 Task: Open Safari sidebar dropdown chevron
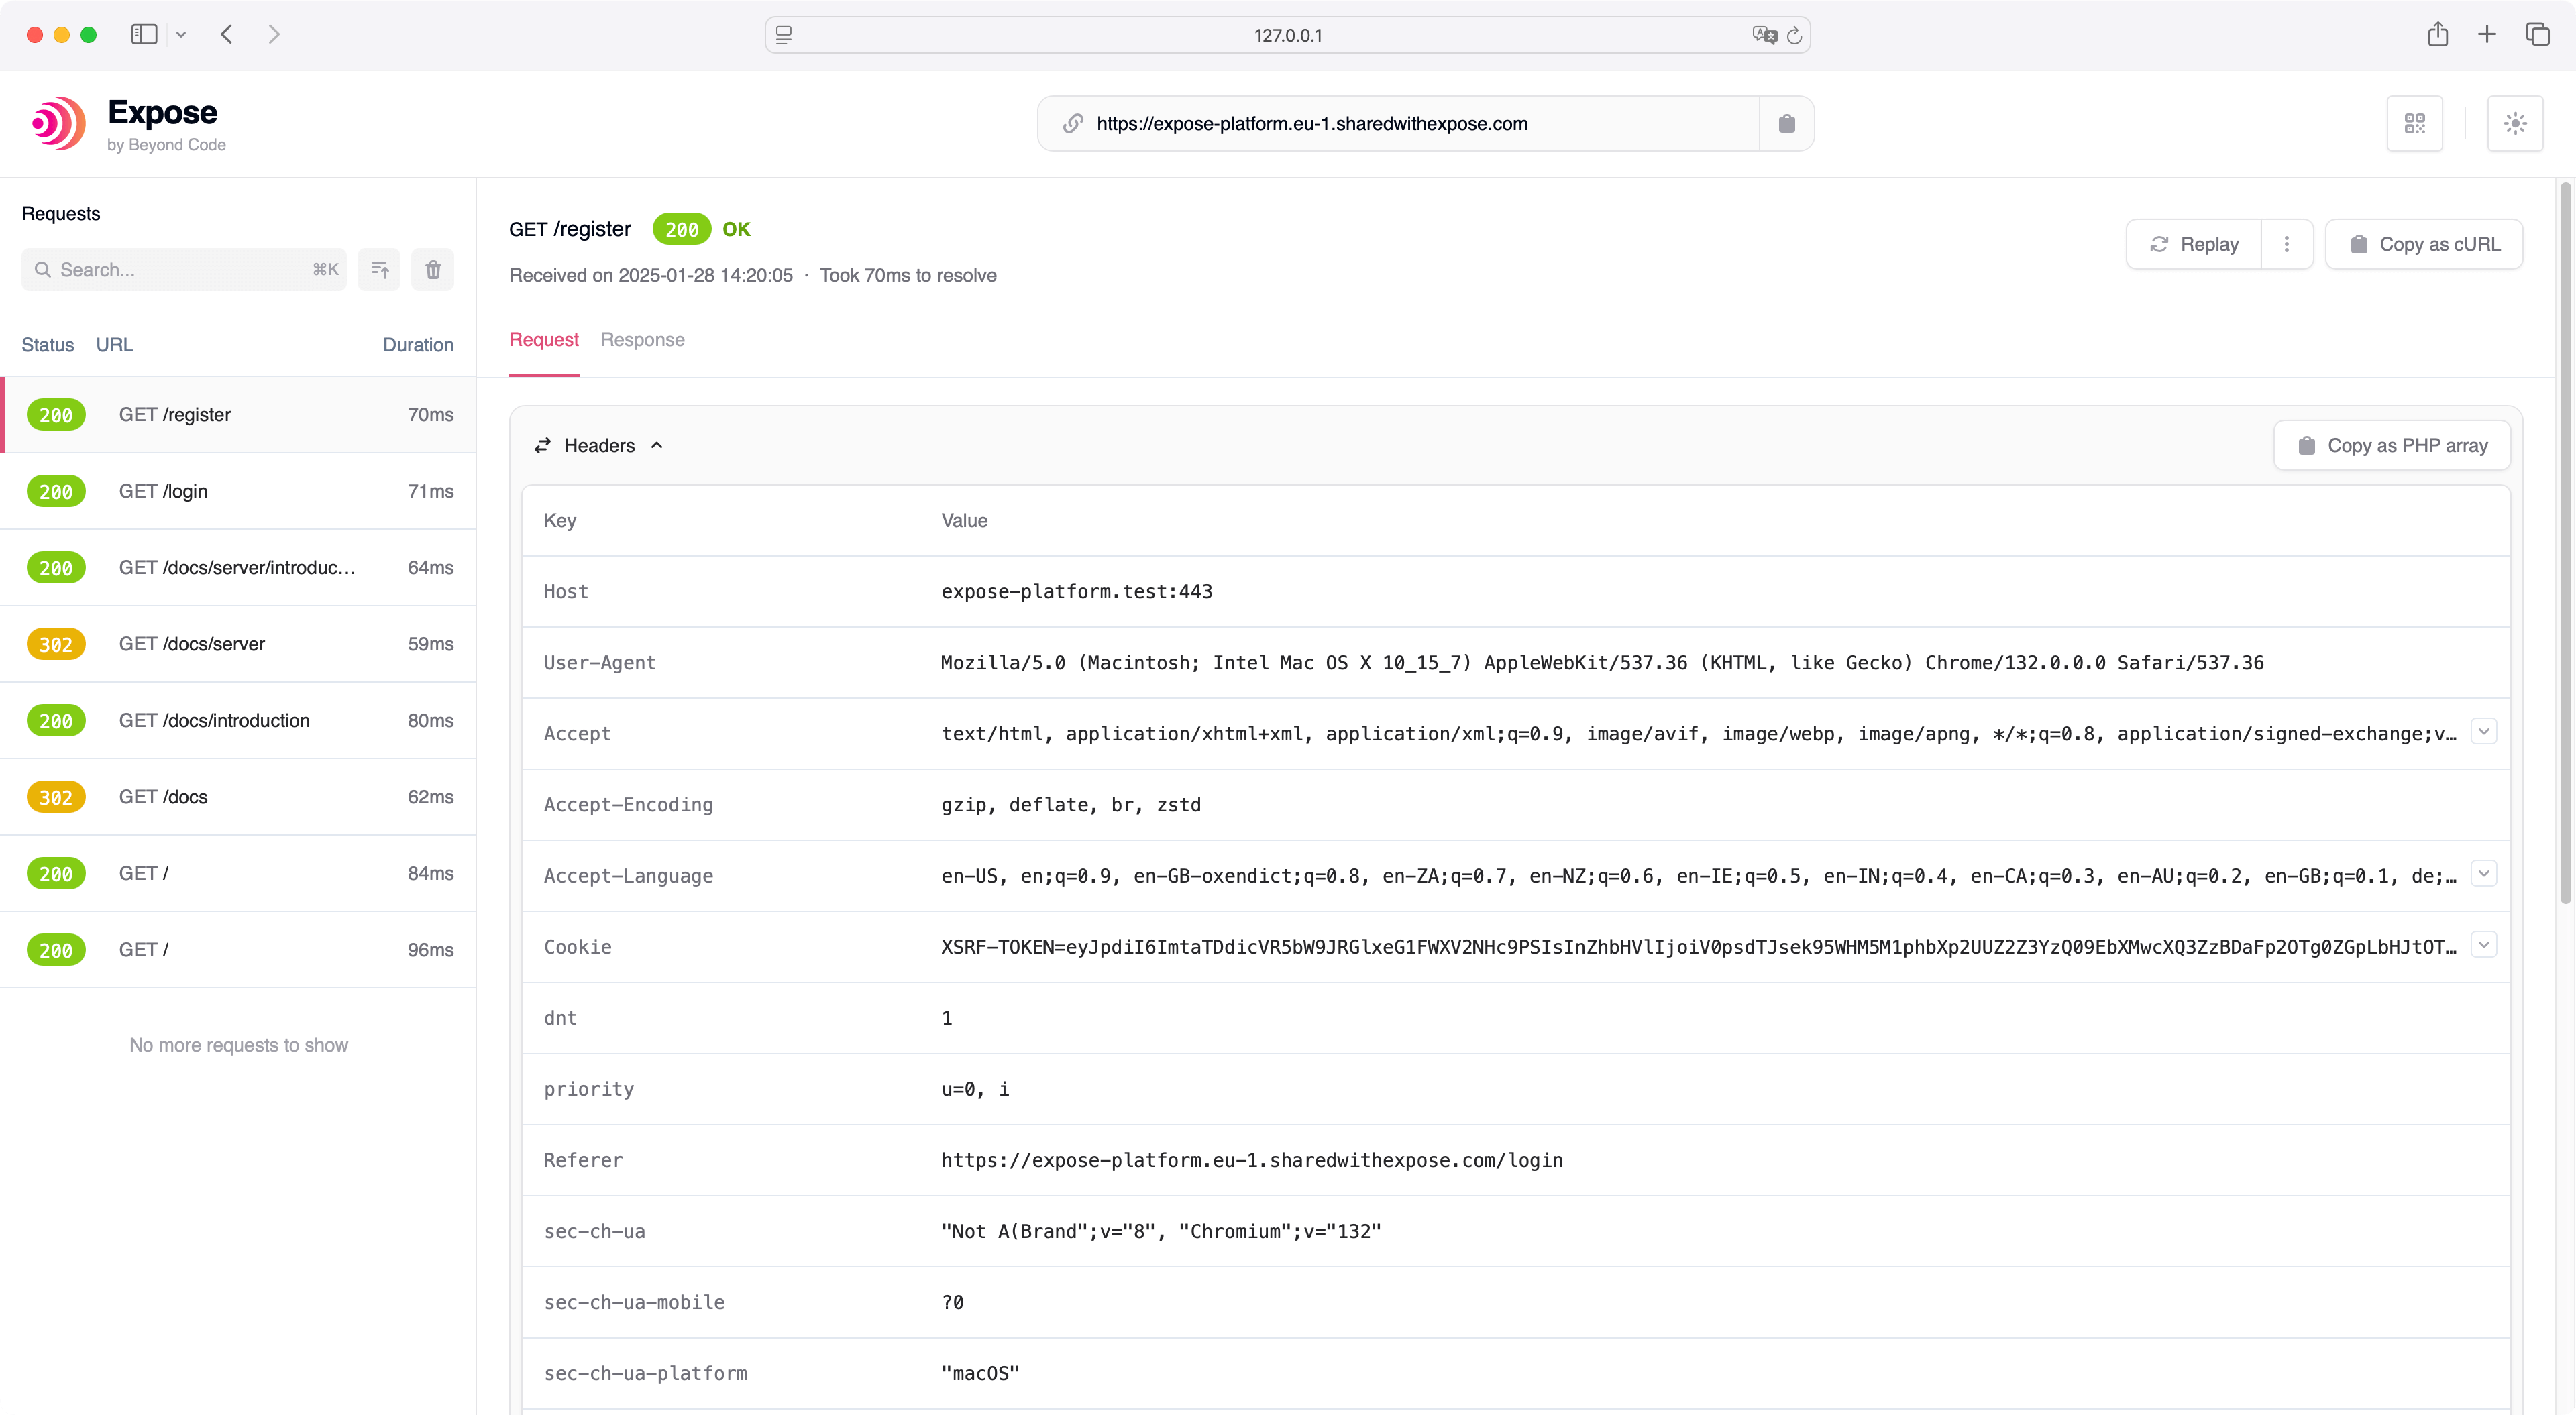(x=181, y=35)
